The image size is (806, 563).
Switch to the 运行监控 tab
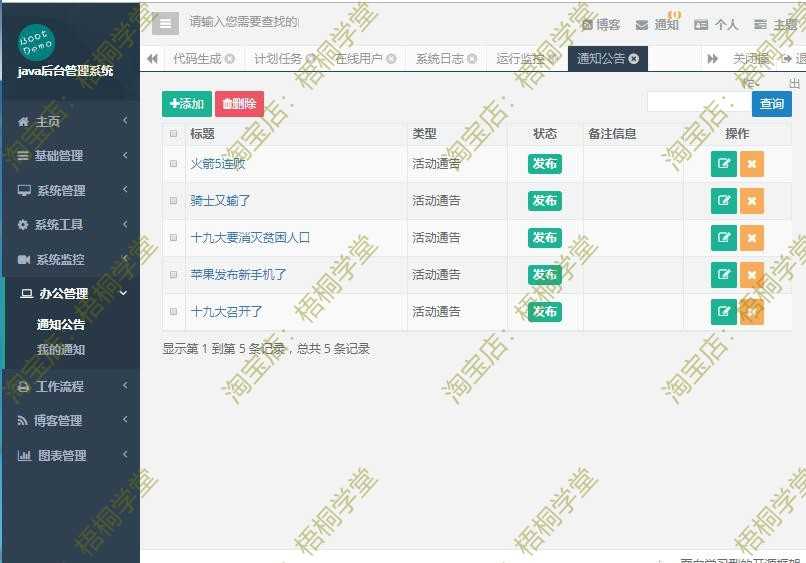[520, 59]
